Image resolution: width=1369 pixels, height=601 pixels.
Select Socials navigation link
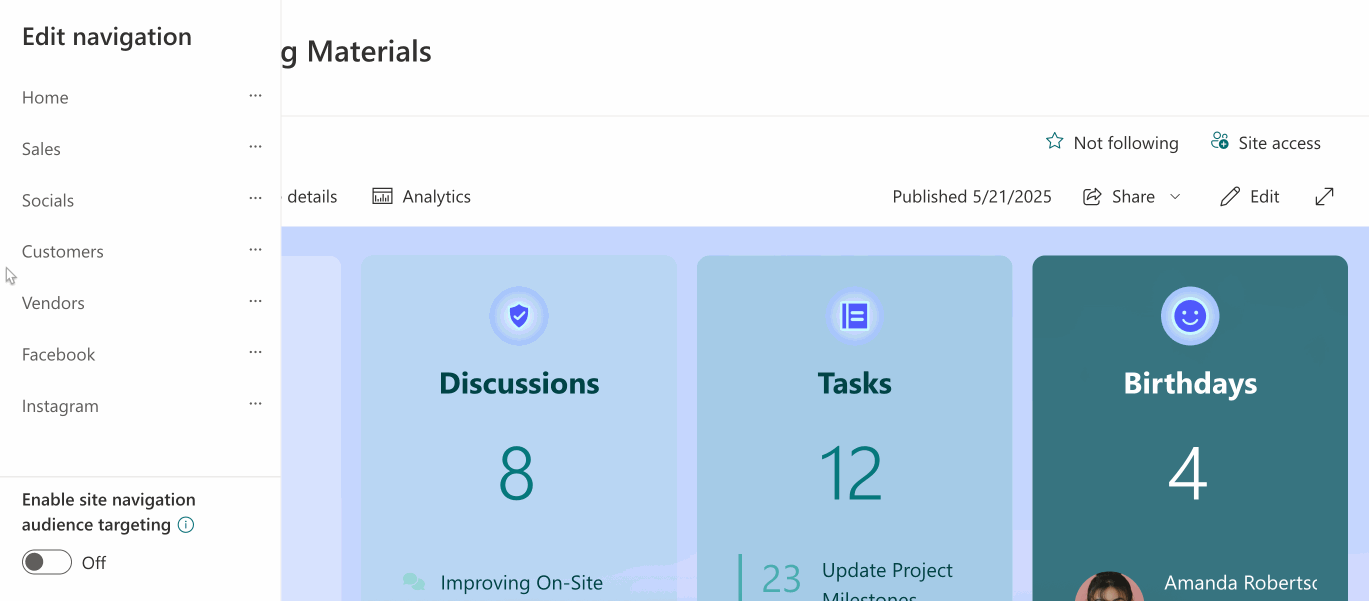(x=48, y=200)
